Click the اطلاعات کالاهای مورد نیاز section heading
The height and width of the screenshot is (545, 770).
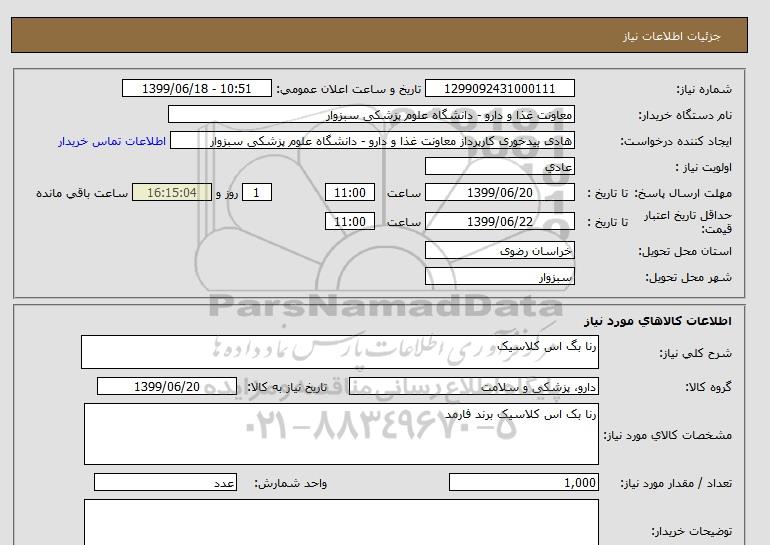pyautogui.click(x=658, y=321)
